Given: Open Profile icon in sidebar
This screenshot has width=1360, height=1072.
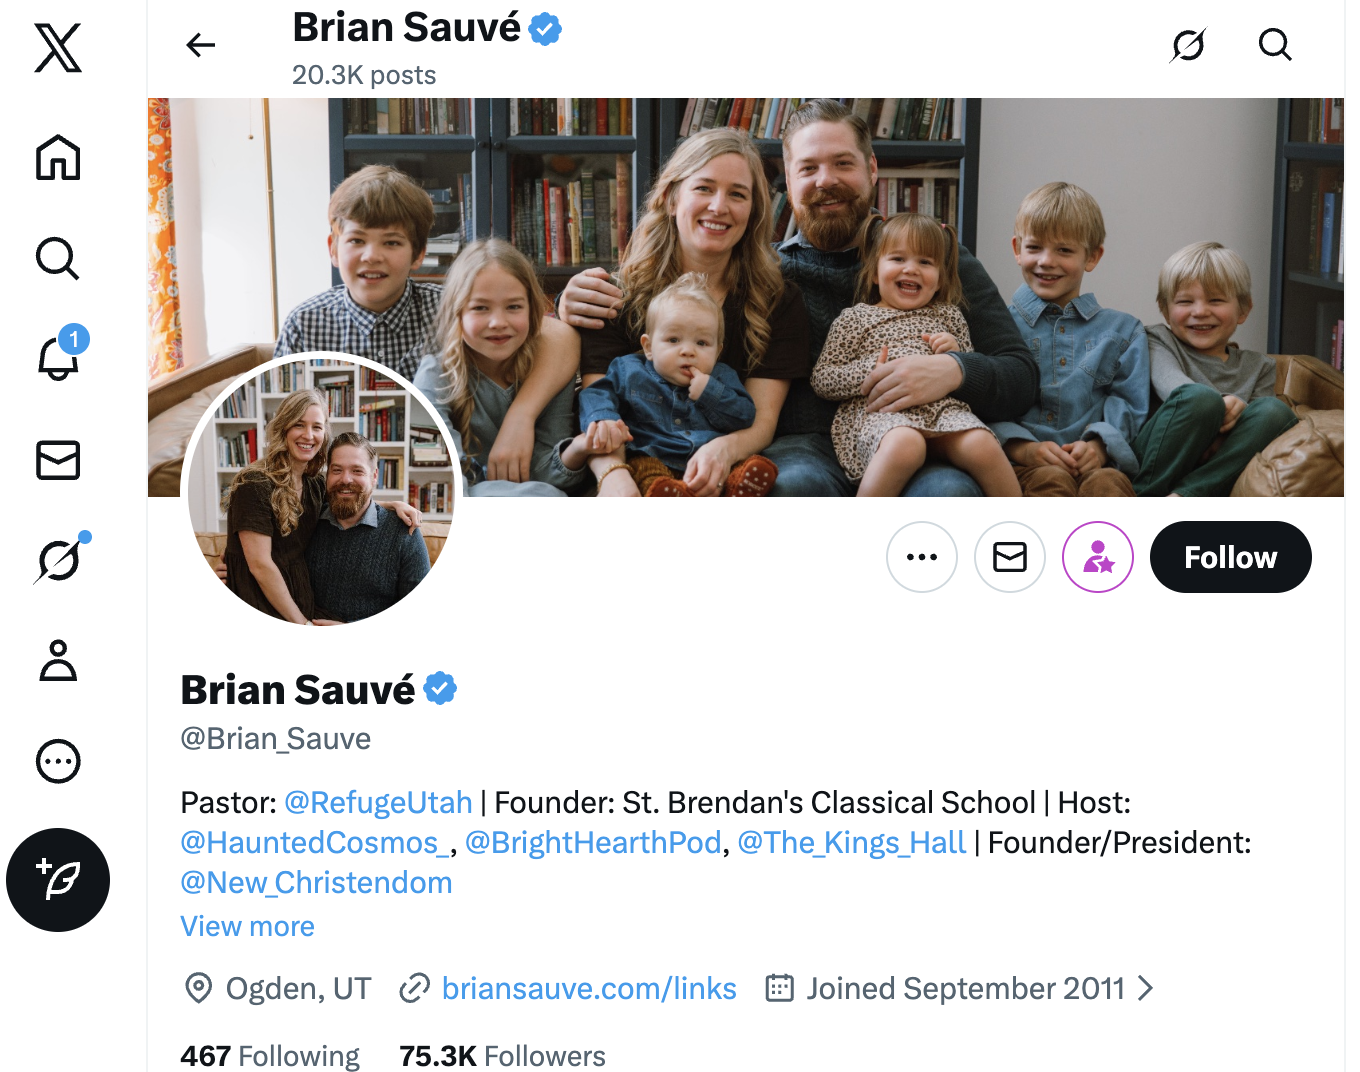Looking at the screenshot, I should click(58, 661).
